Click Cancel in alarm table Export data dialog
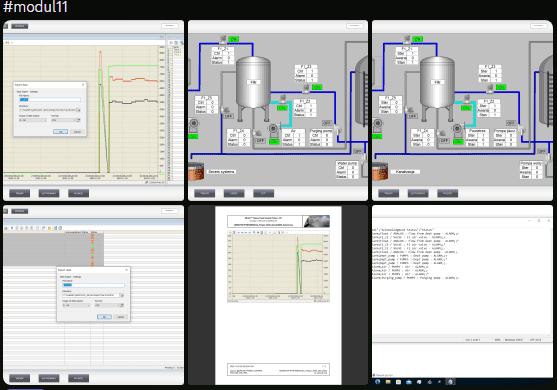 [121, 317]
